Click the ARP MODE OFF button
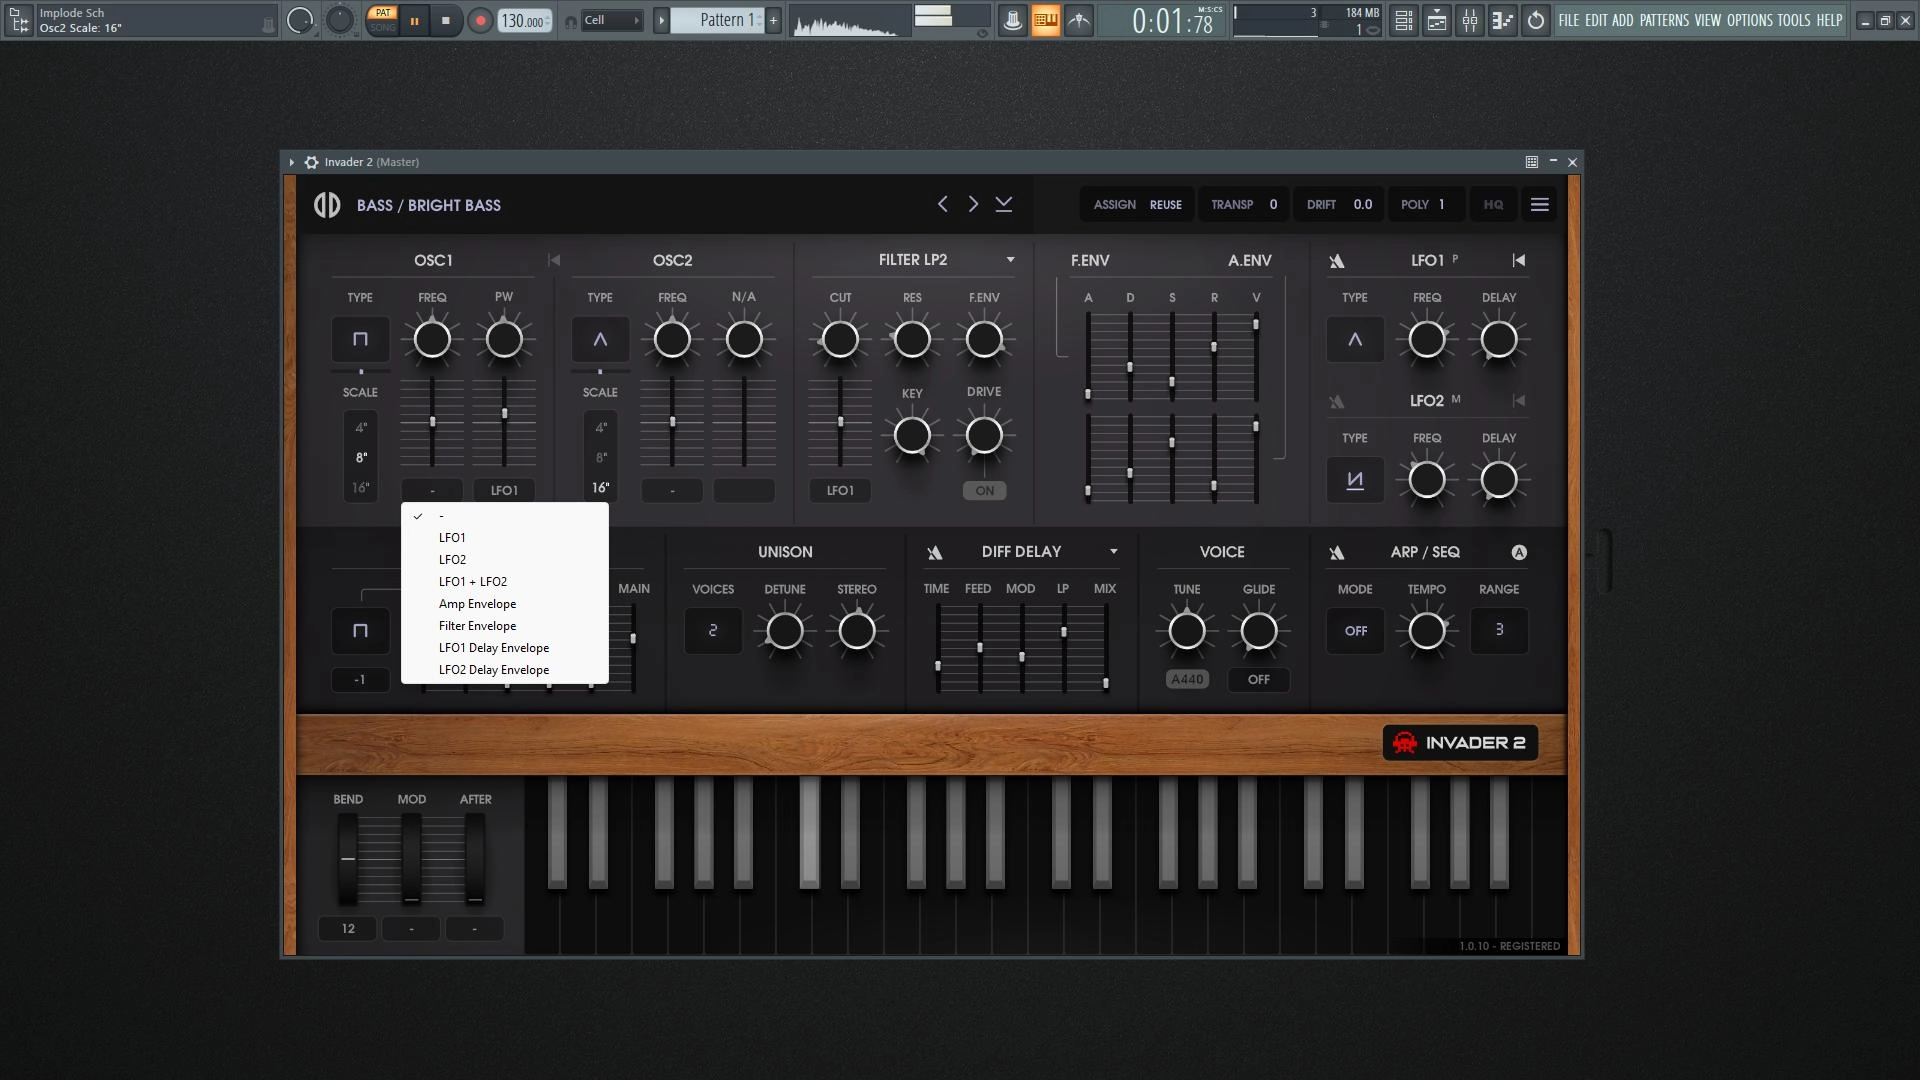The height and width of the screenshot is (1080, 1920). pyautogui.click(x=1355, y=631)
